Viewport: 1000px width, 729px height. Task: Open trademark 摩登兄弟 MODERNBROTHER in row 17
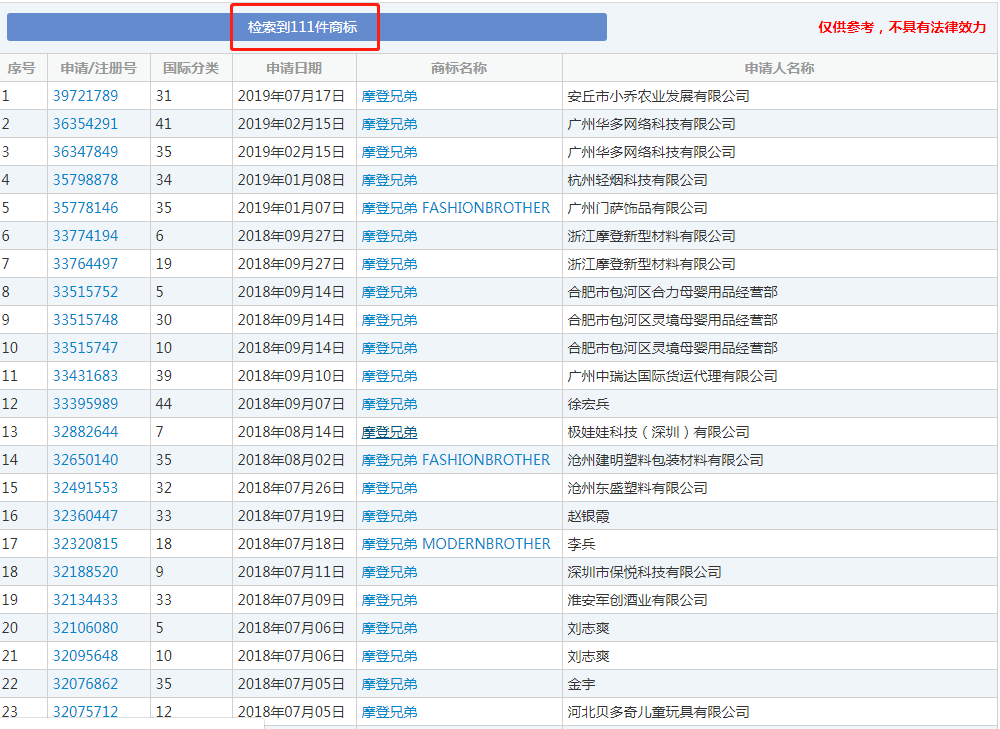pyautogui.click(x=456, y=544)
